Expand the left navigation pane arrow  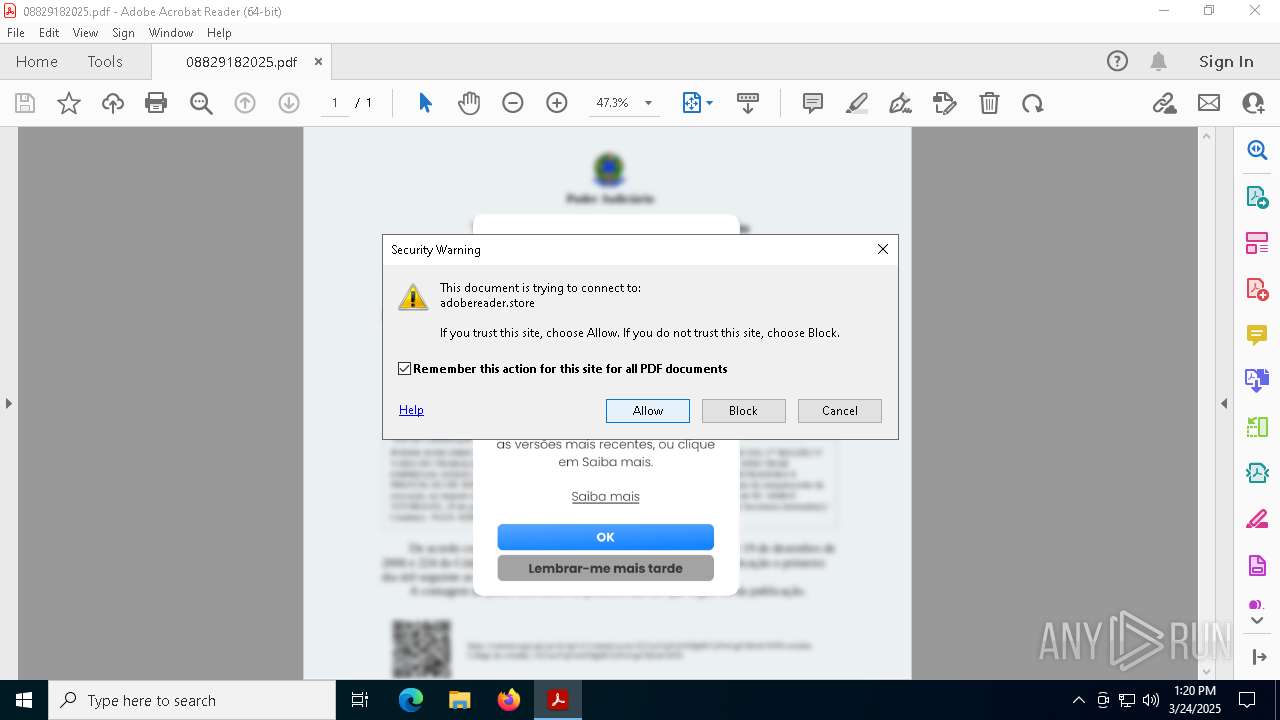[x=8, y=403]
